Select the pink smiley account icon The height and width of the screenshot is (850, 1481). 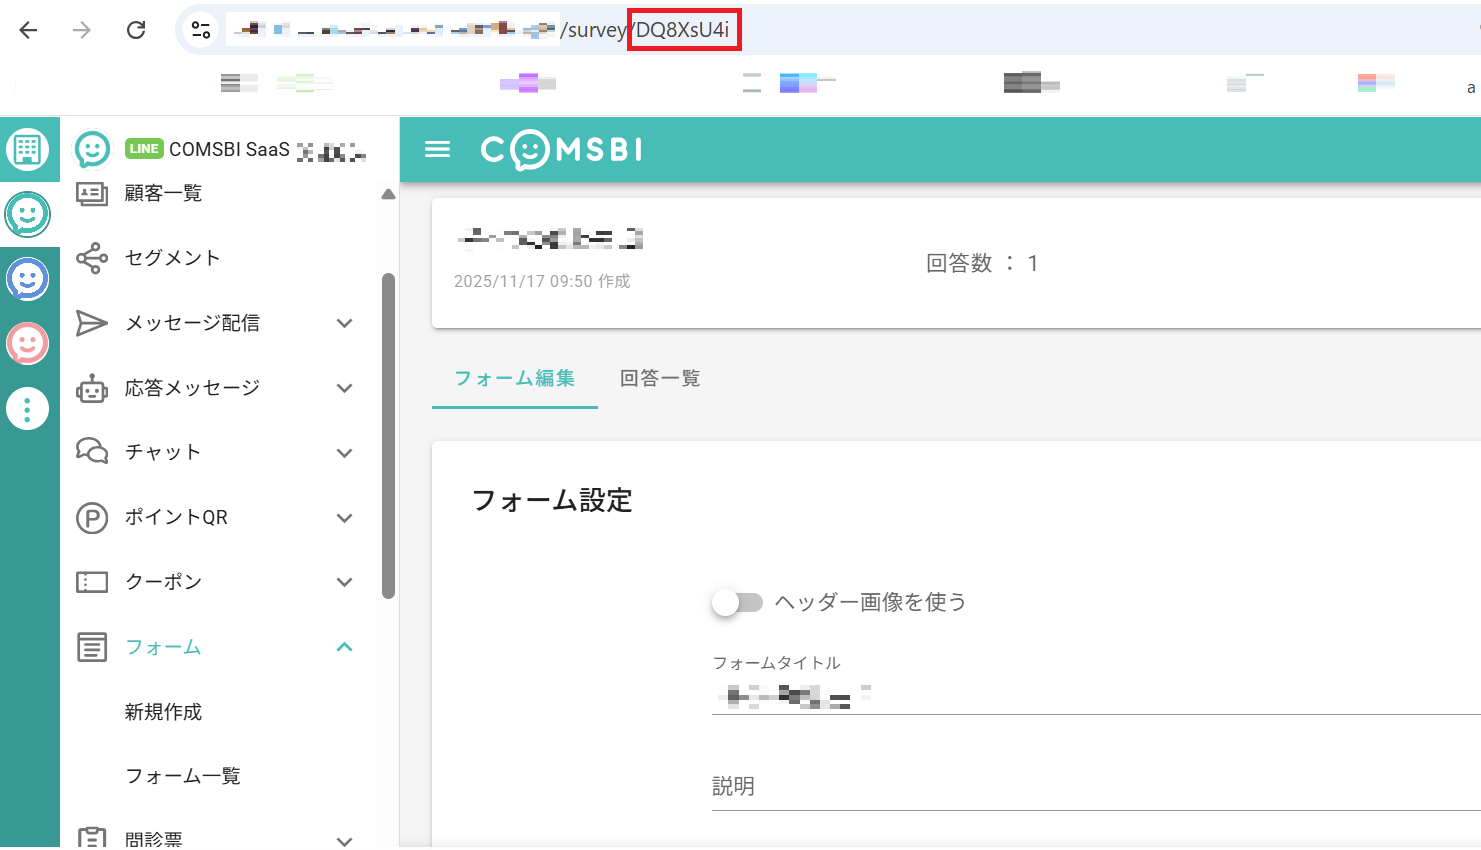(x=27, y=344)
